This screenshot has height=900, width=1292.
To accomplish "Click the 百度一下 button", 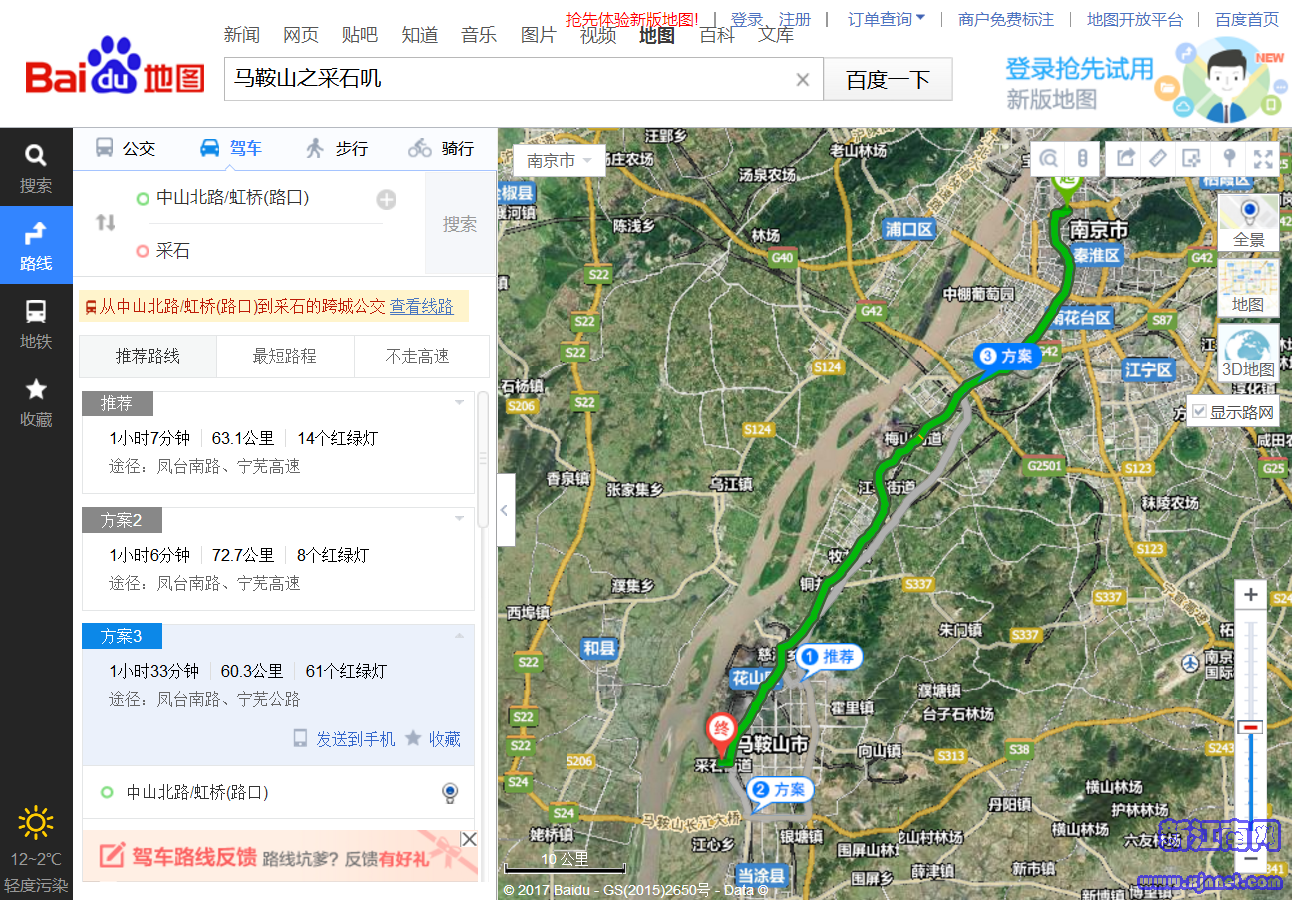I will tap(888, 79).
